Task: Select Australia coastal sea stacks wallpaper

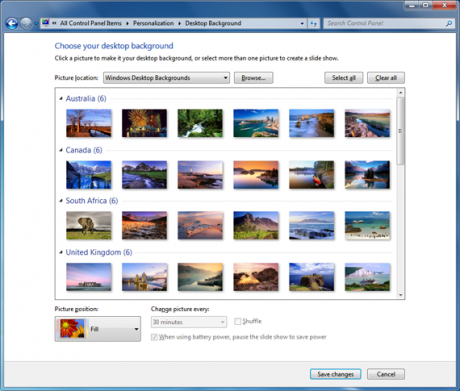Action: [311, 123]
